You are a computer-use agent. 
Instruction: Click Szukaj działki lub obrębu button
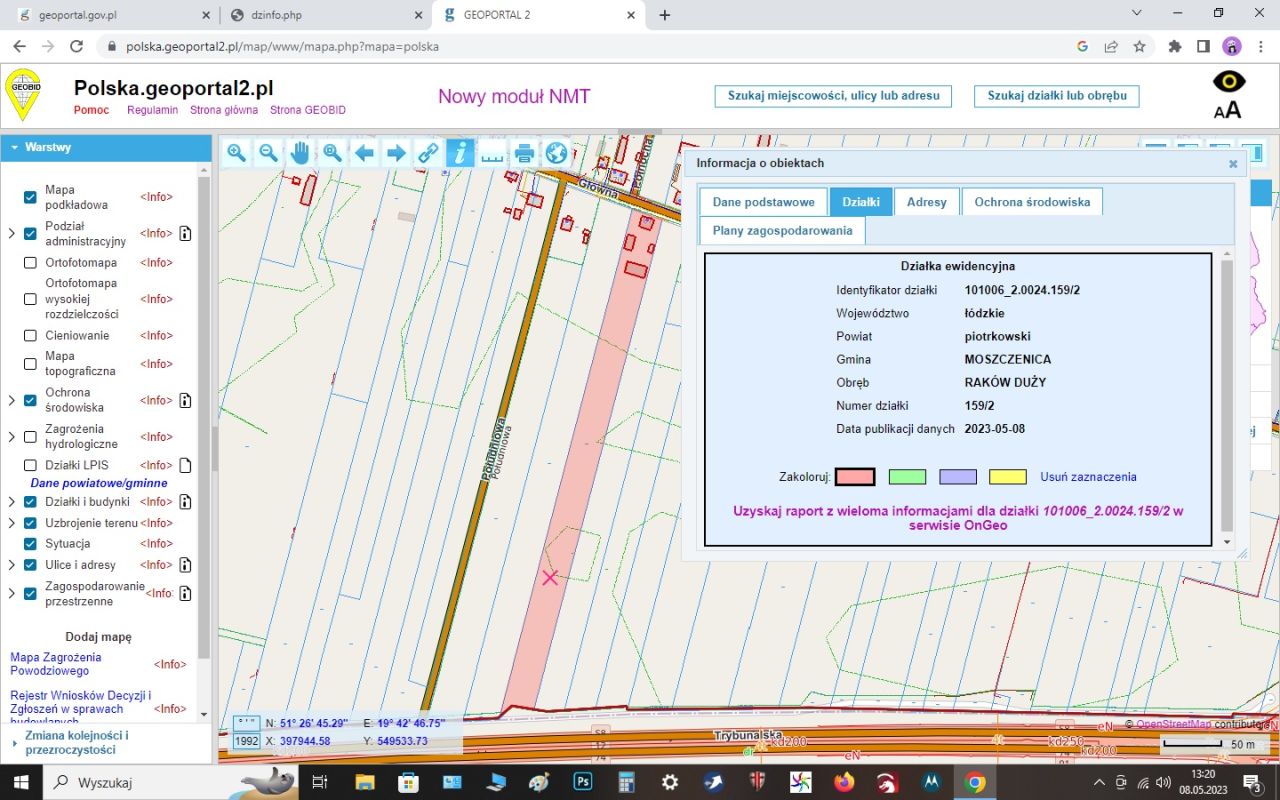coord(1056,96)
